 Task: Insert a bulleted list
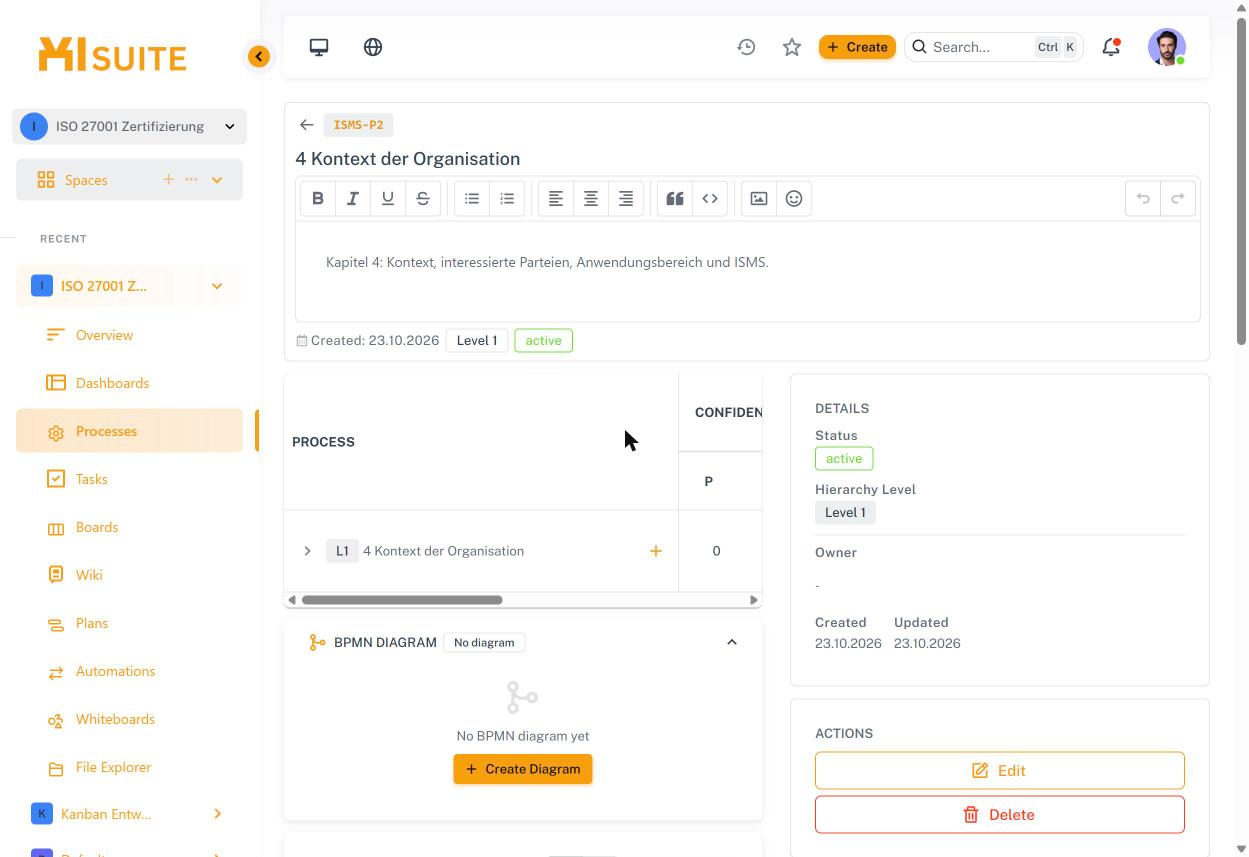(x=472, y=199)
